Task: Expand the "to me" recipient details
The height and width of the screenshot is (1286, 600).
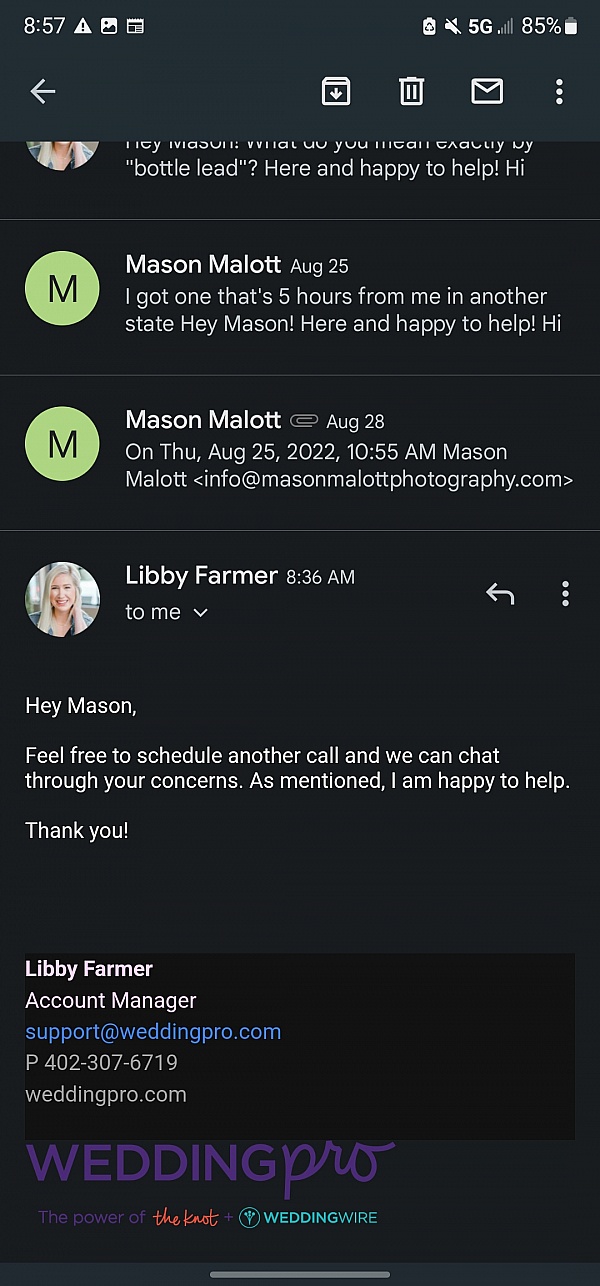Action: click(200, 612)
